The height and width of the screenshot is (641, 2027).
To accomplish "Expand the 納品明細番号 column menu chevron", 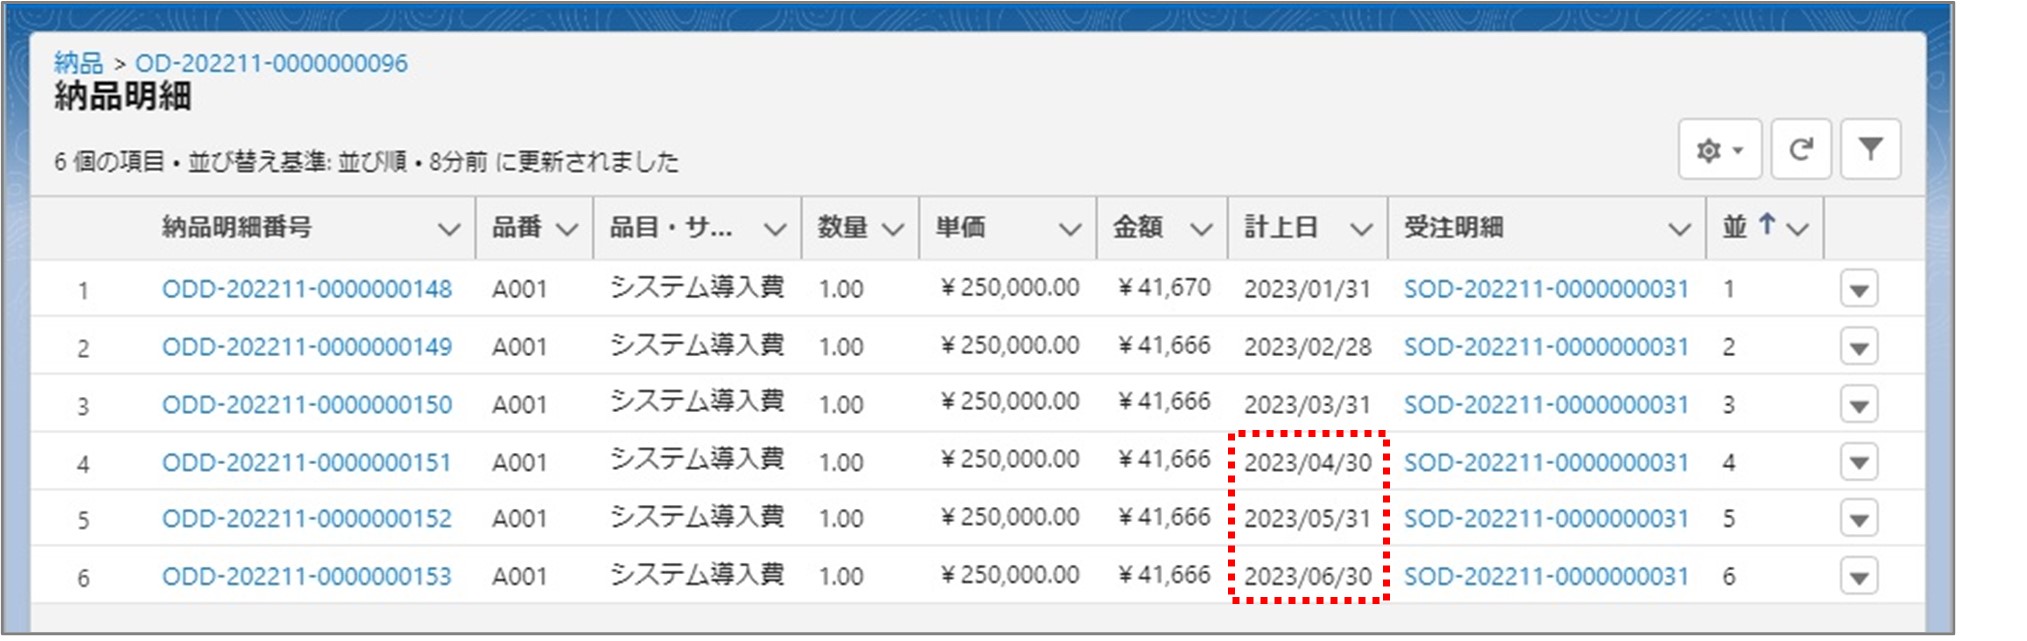I will (449, 229).
